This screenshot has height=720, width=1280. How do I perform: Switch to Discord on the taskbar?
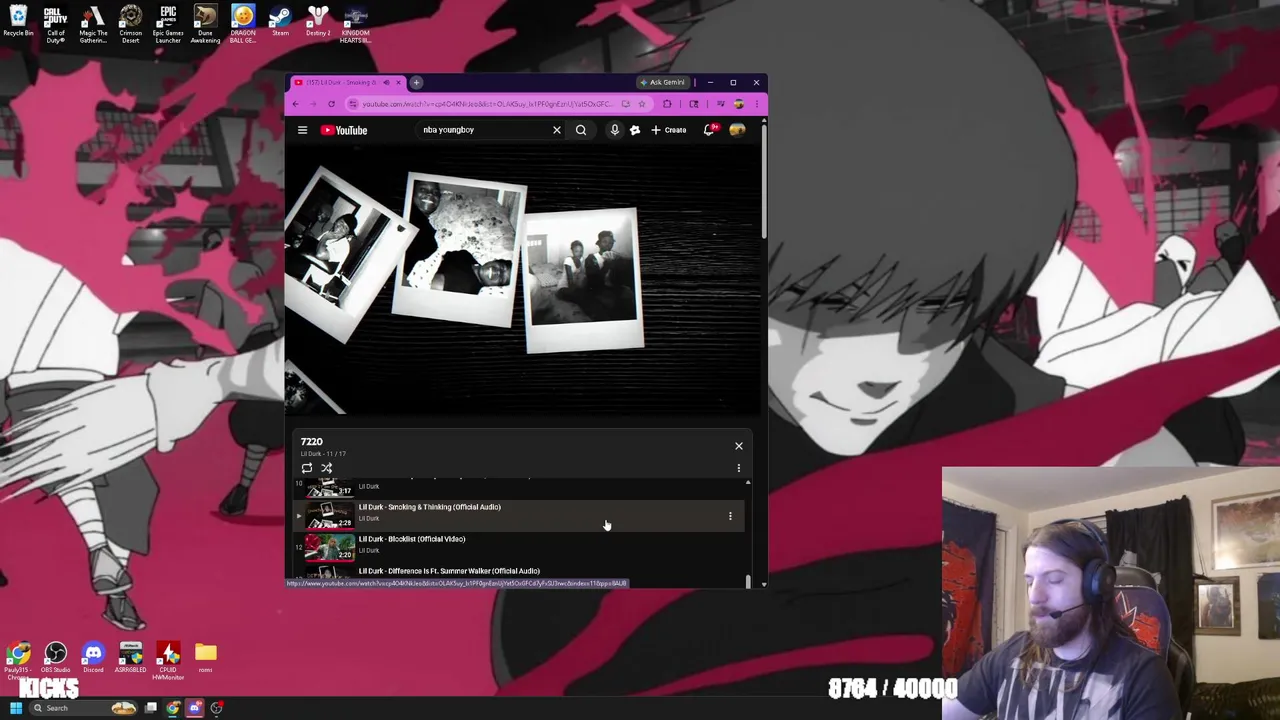[x=195, y=708]
